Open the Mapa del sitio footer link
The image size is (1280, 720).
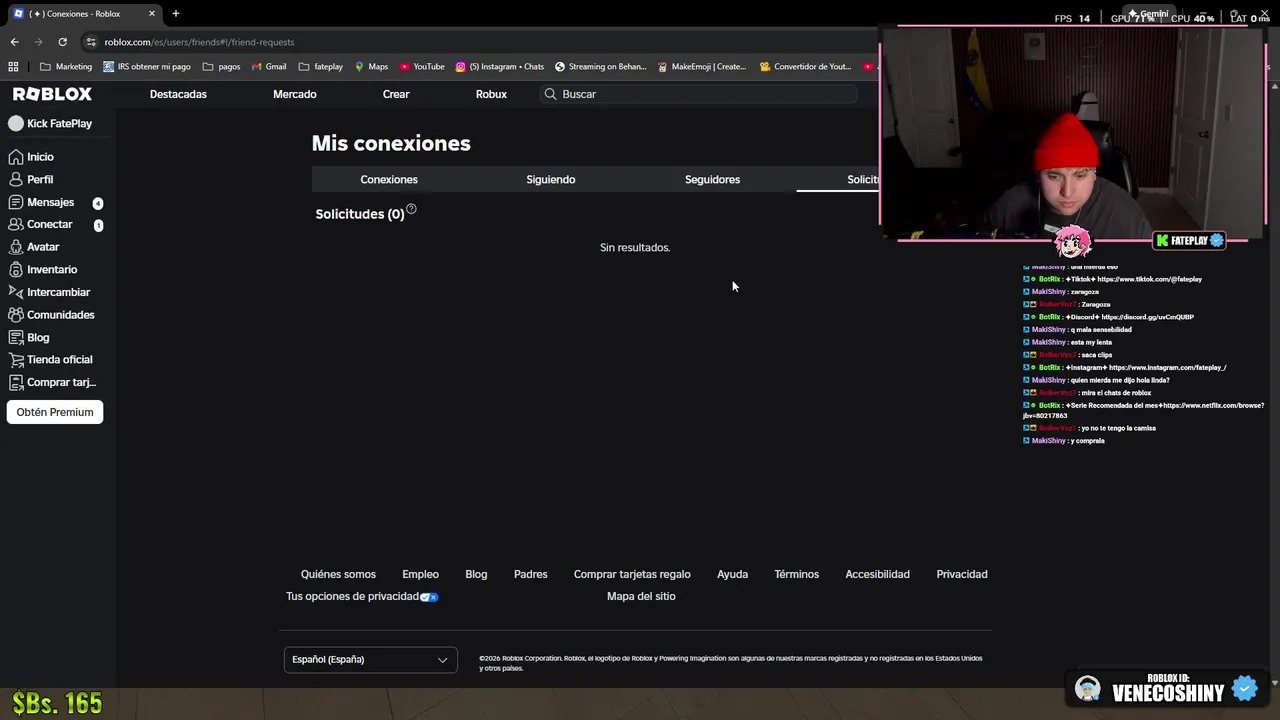641,596
